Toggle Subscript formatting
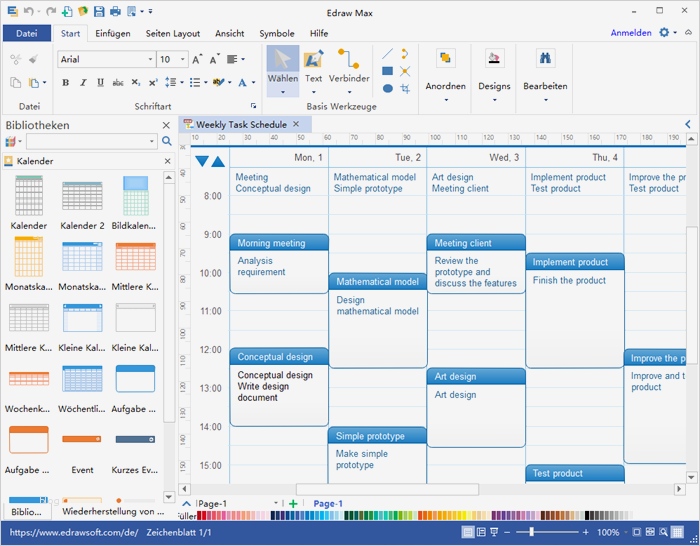700x546 pixels. tap(136, 82)
